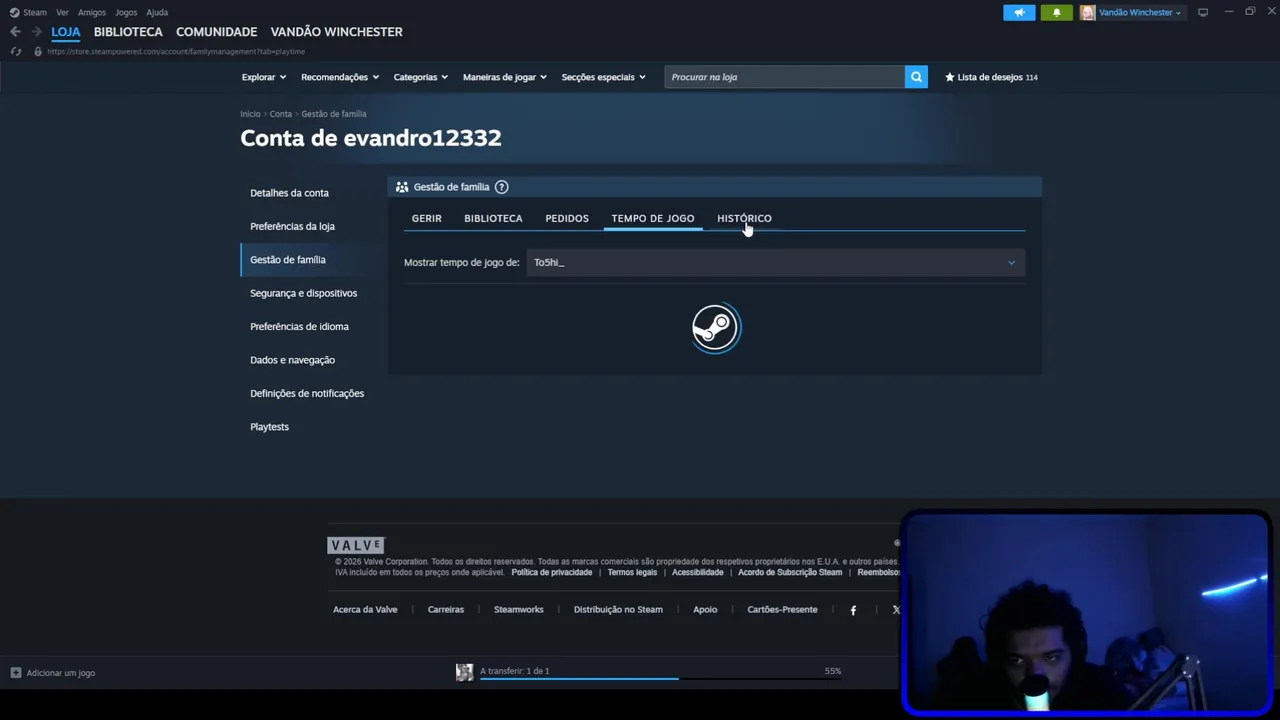This screenshot has height=720, width=1280.
Task: Open the Ajuda menu
Action: point(157,12)
